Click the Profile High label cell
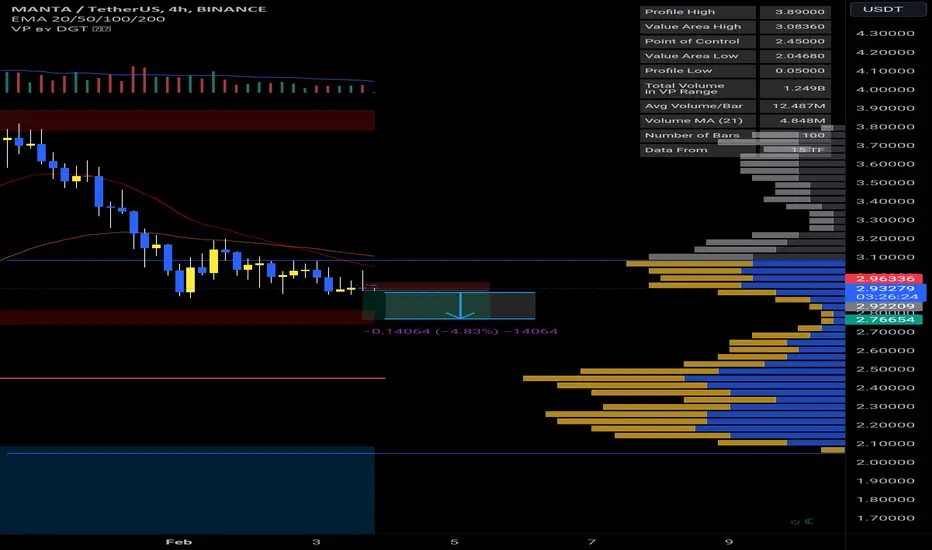 click(x=698, y=12)
